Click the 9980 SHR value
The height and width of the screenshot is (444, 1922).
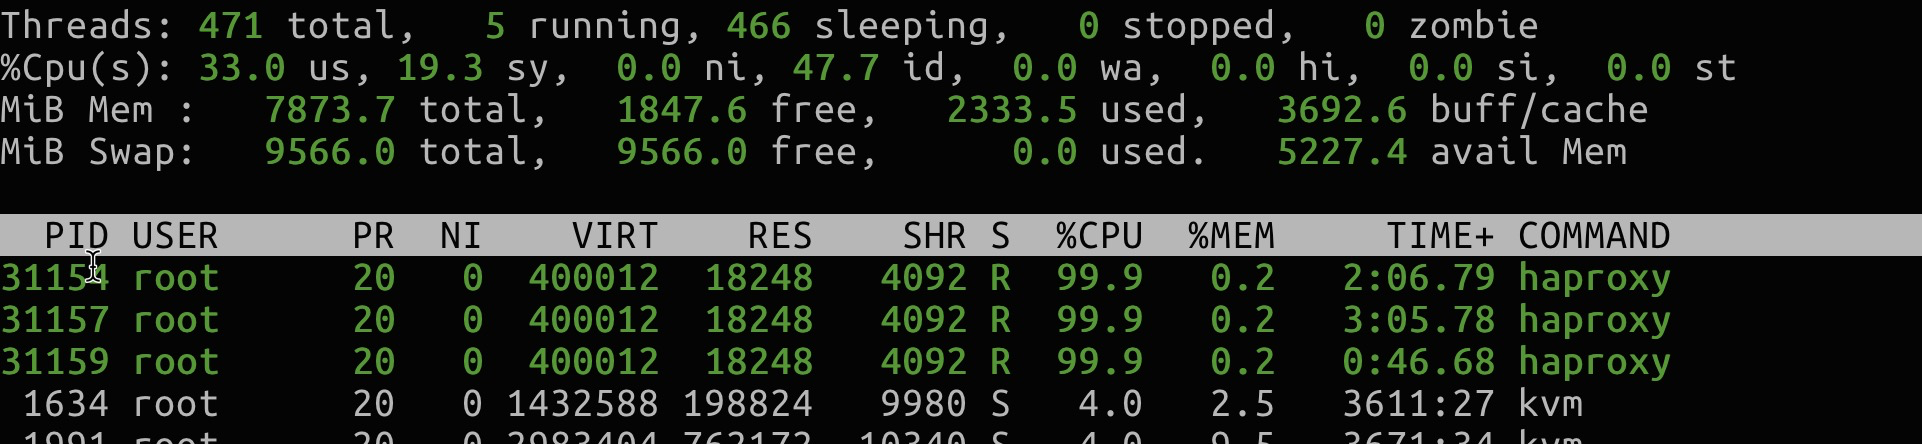[923, 404]
